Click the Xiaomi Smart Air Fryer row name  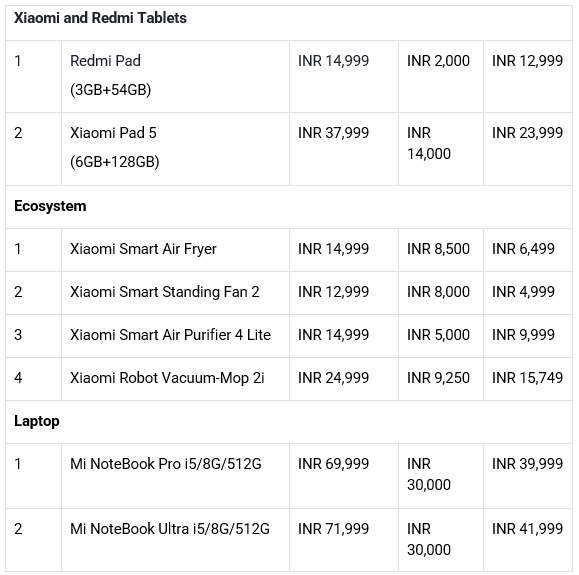click(x=143, y=249)
